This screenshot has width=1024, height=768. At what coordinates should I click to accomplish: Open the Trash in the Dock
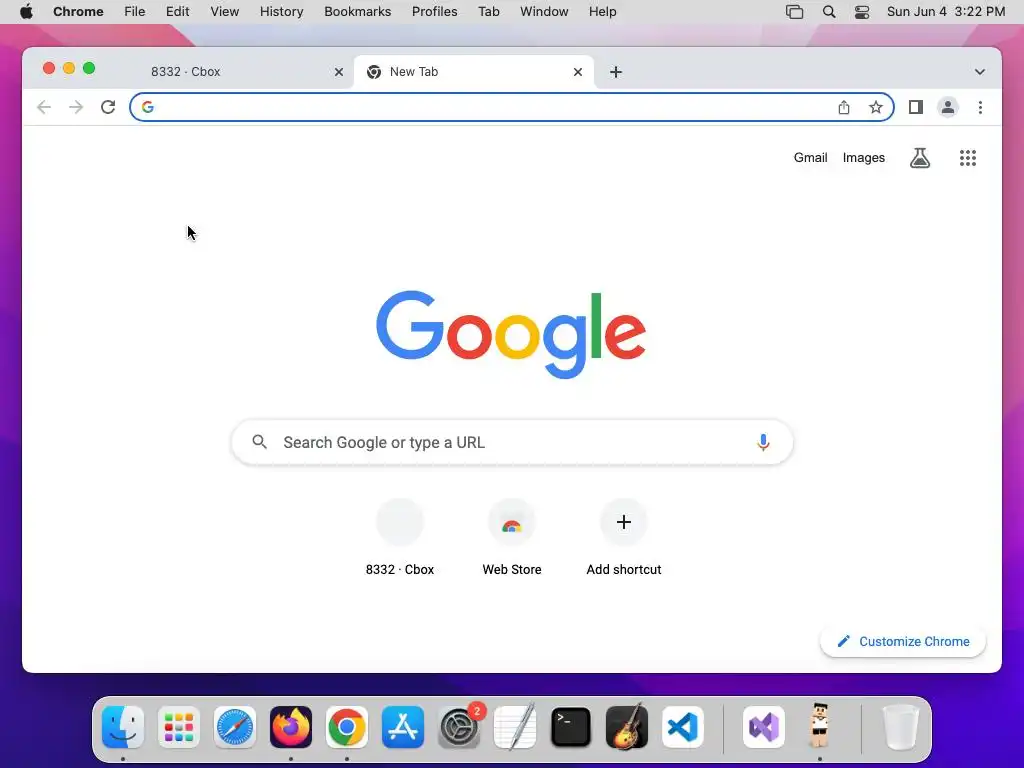901,726
